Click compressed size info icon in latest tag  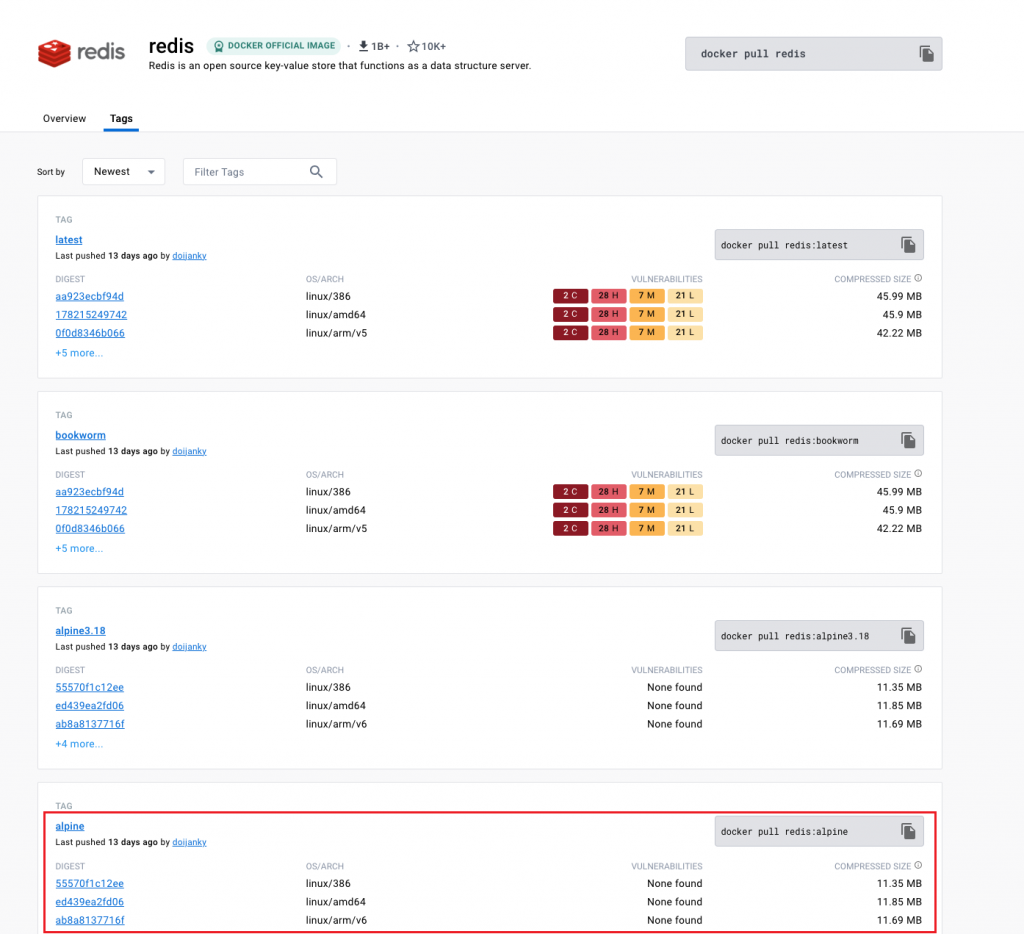coord(918,278)
